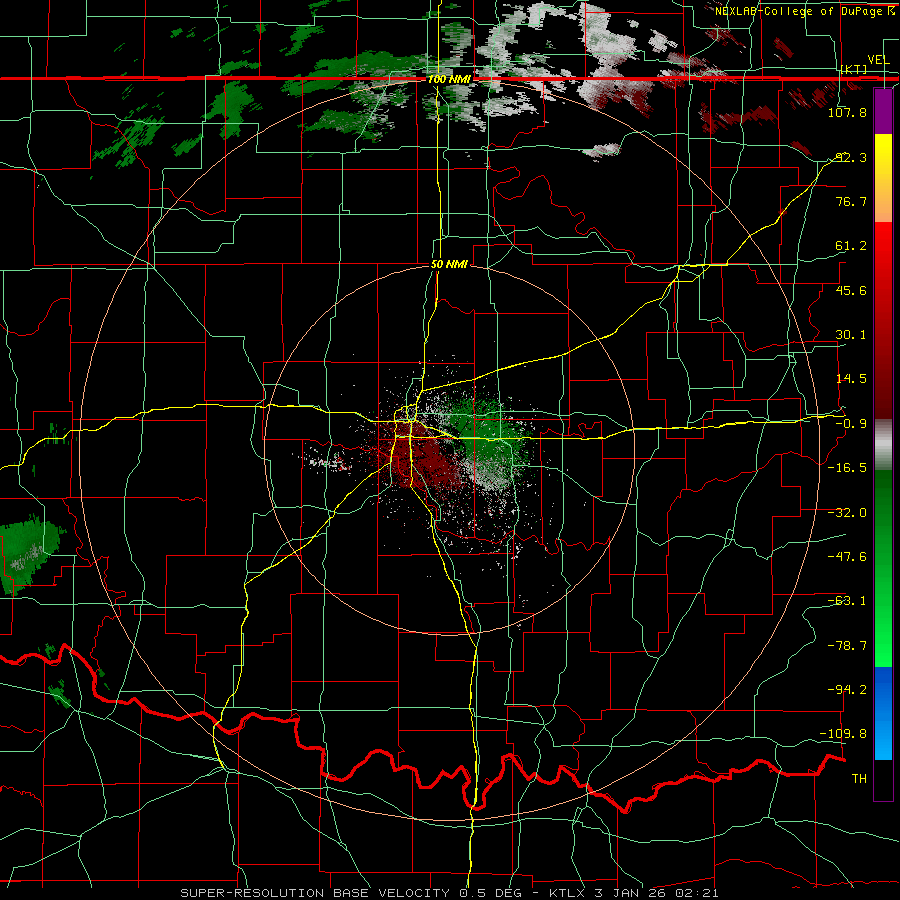Pick the blue segment of the color bar

[883, 713]
